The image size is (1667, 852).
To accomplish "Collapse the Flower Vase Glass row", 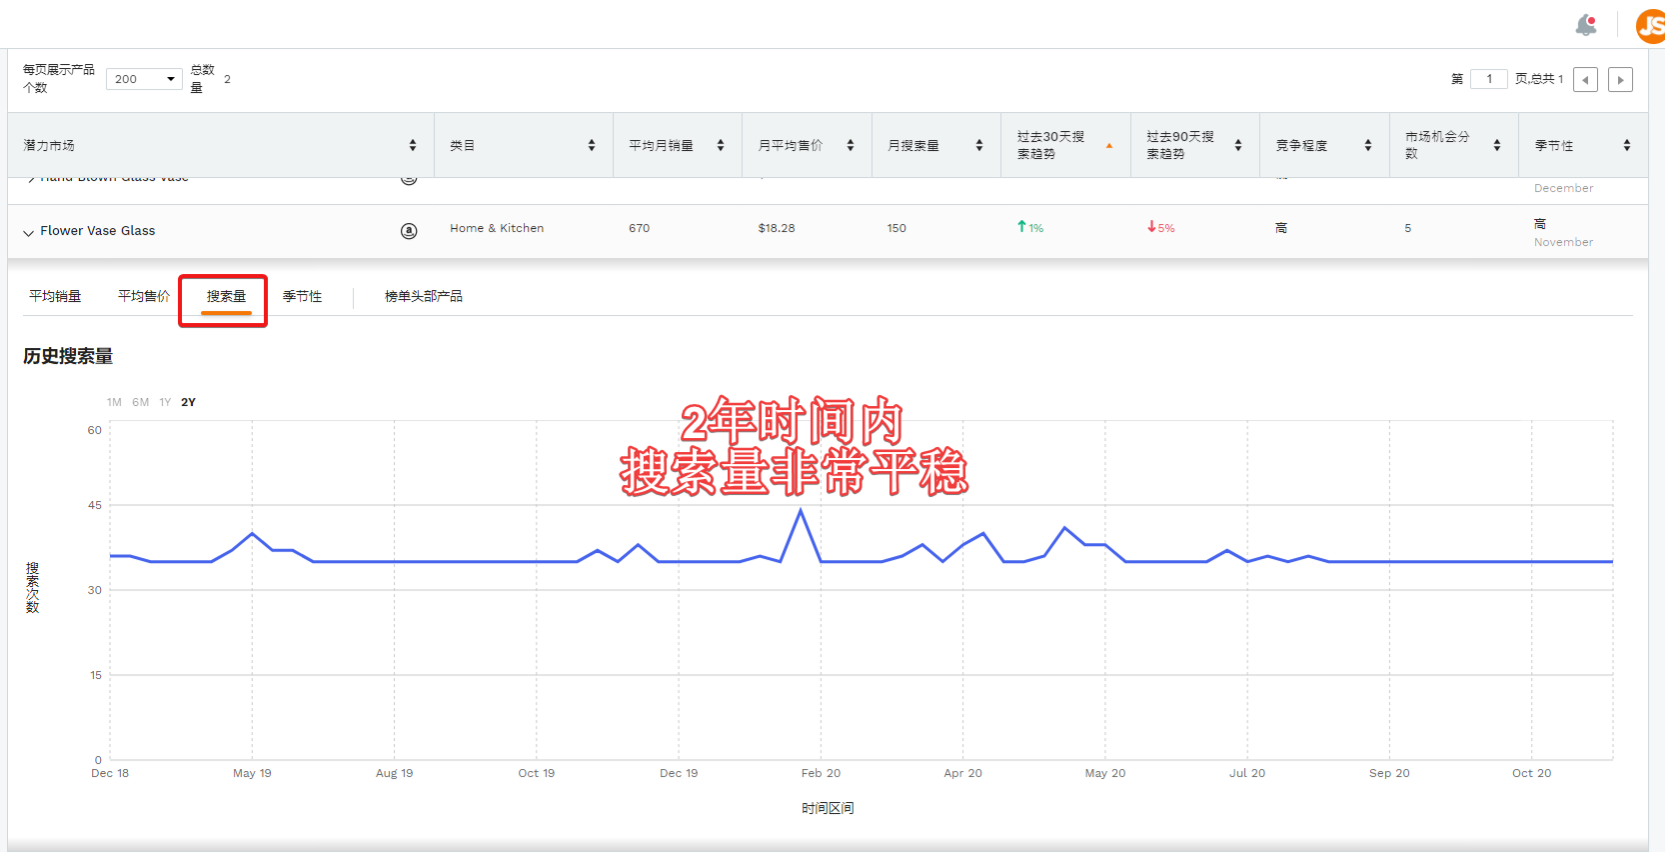I will pos(28,232).
